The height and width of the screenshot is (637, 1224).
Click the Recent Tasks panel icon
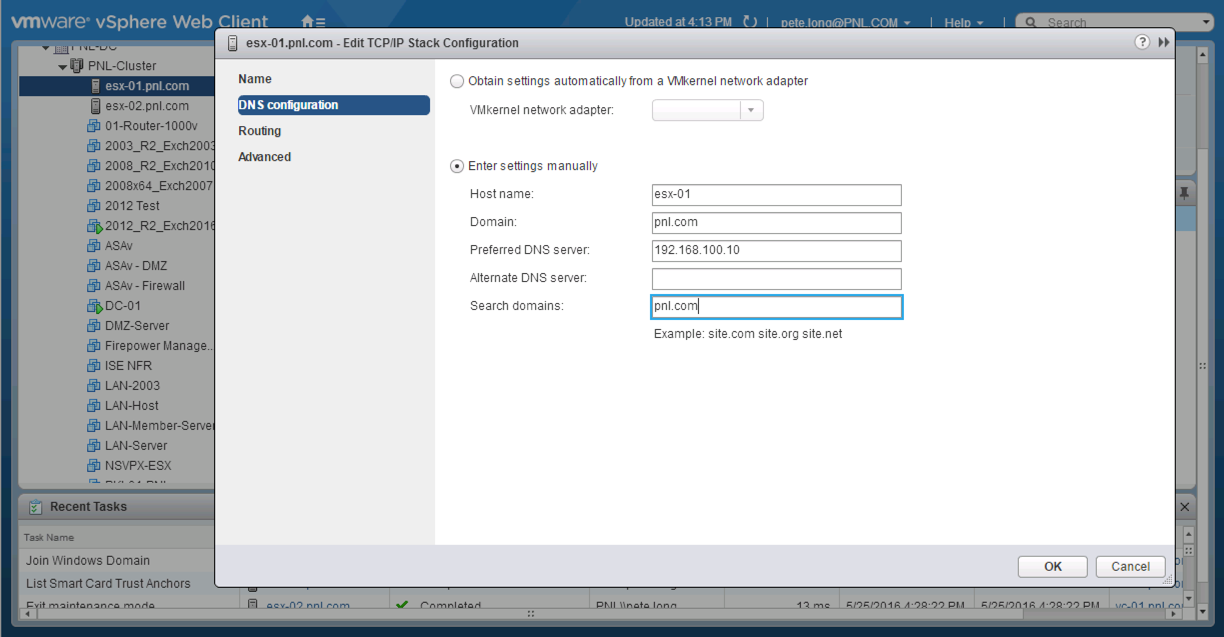pos(36,507)
